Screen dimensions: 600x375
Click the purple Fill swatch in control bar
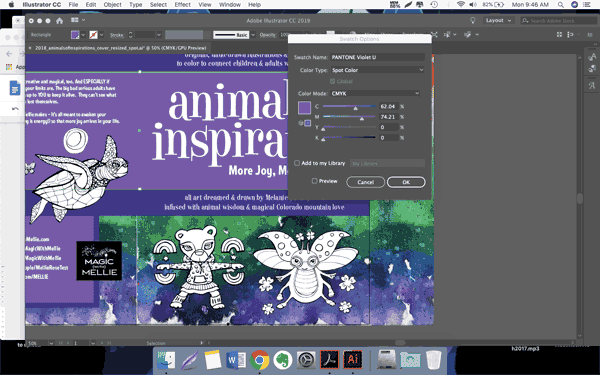75,35
